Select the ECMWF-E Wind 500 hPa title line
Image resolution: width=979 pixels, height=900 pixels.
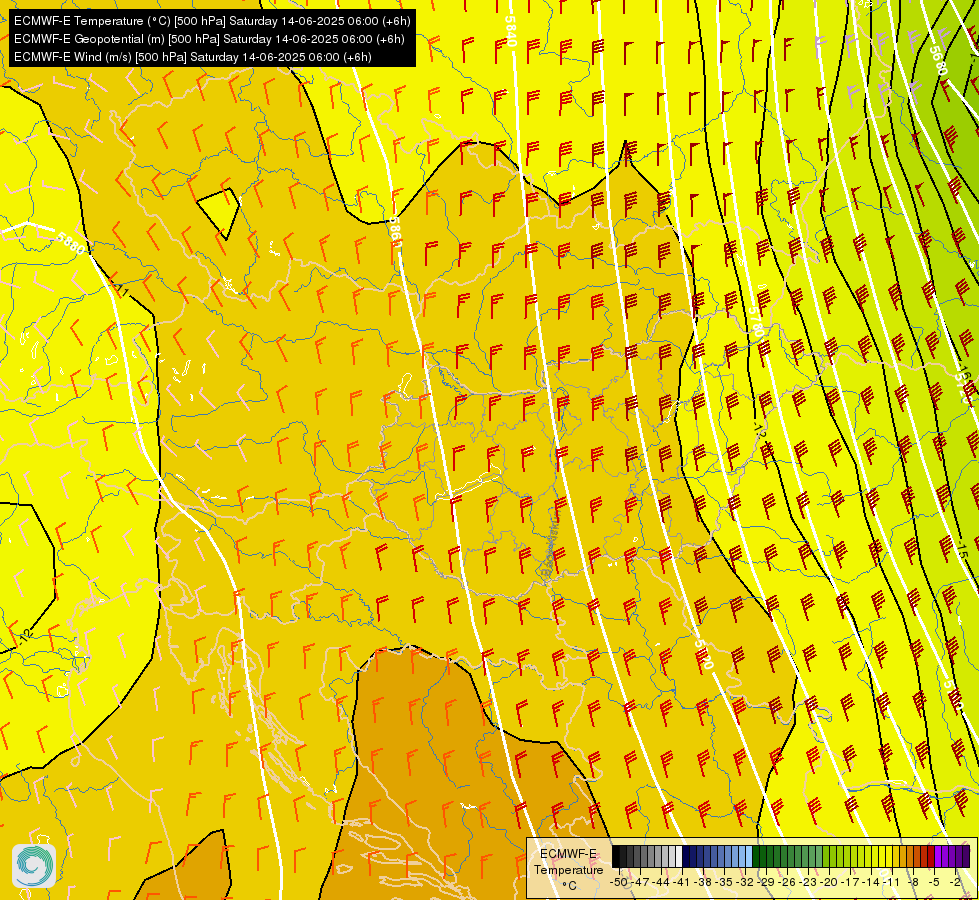tap(192, 57)
